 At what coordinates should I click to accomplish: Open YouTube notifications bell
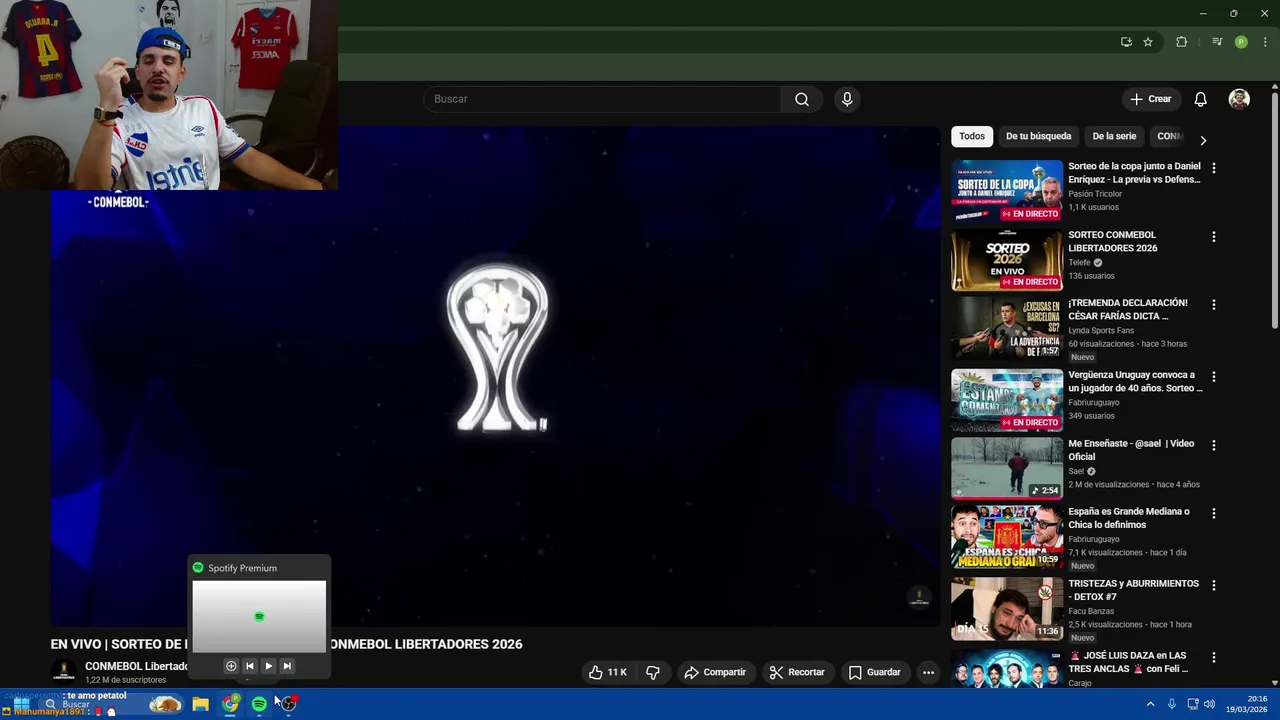pyautogui.click(x=1201, y=99)
